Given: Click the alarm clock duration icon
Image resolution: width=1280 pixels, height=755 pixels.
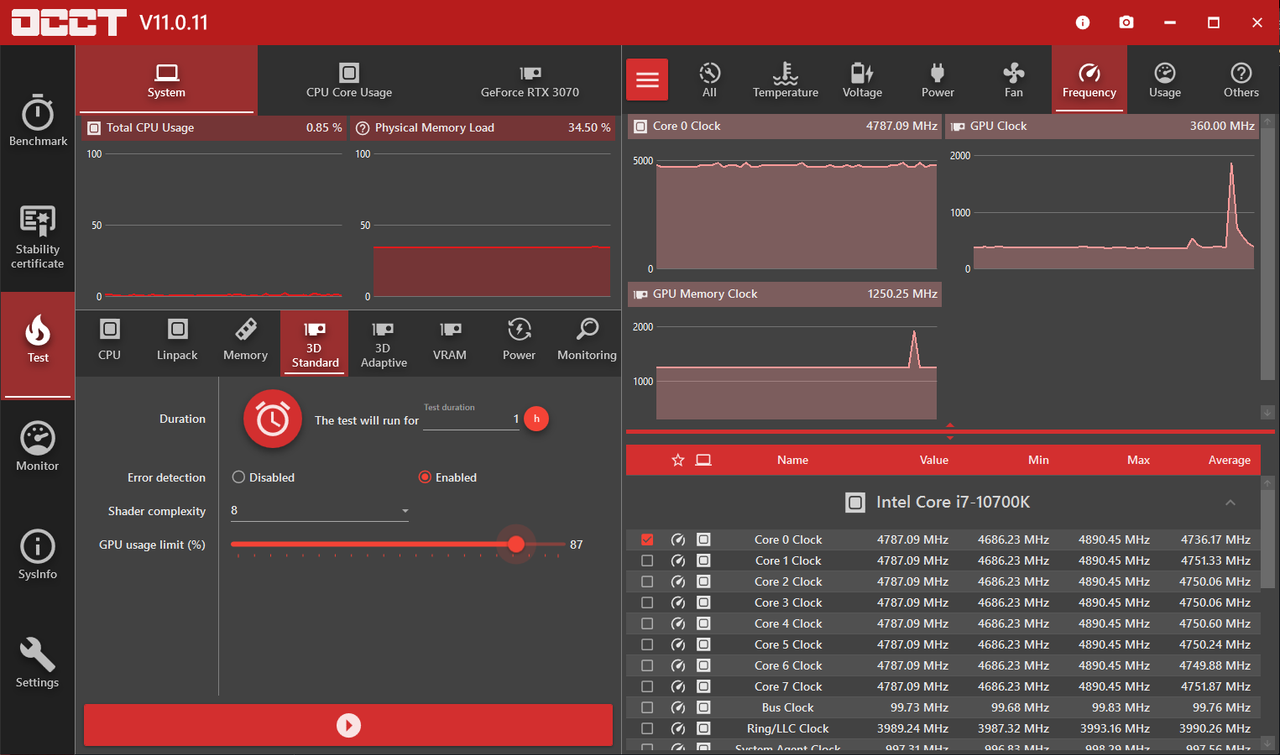Looking at the screenshot, I should [273, 418].
